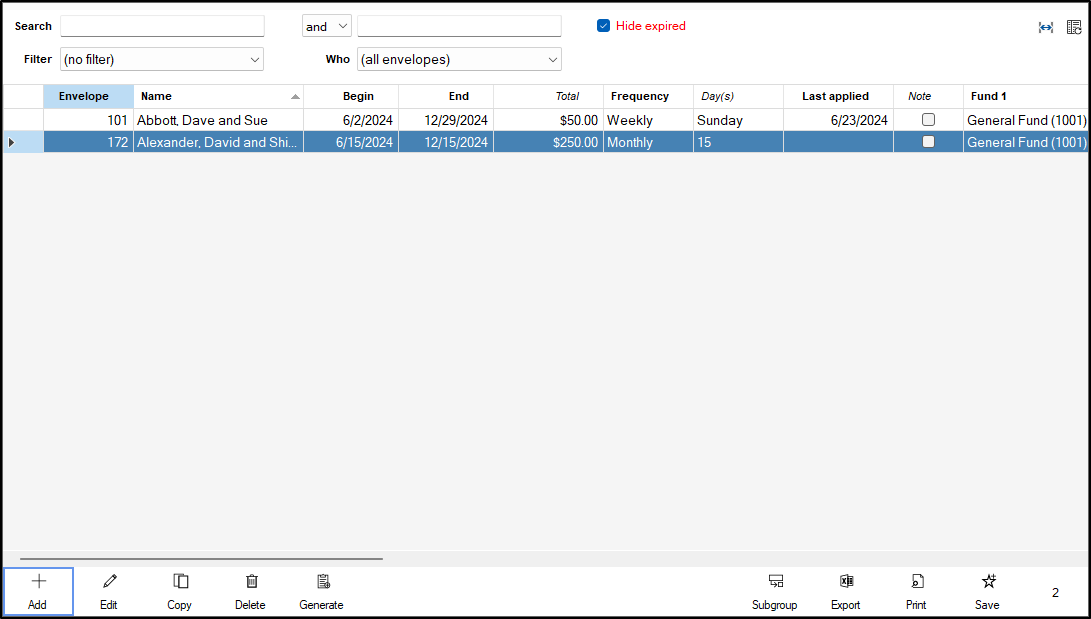Open the column chooser icon
The width and height of the screenshot is (1091, 619).
[1074, 27]
